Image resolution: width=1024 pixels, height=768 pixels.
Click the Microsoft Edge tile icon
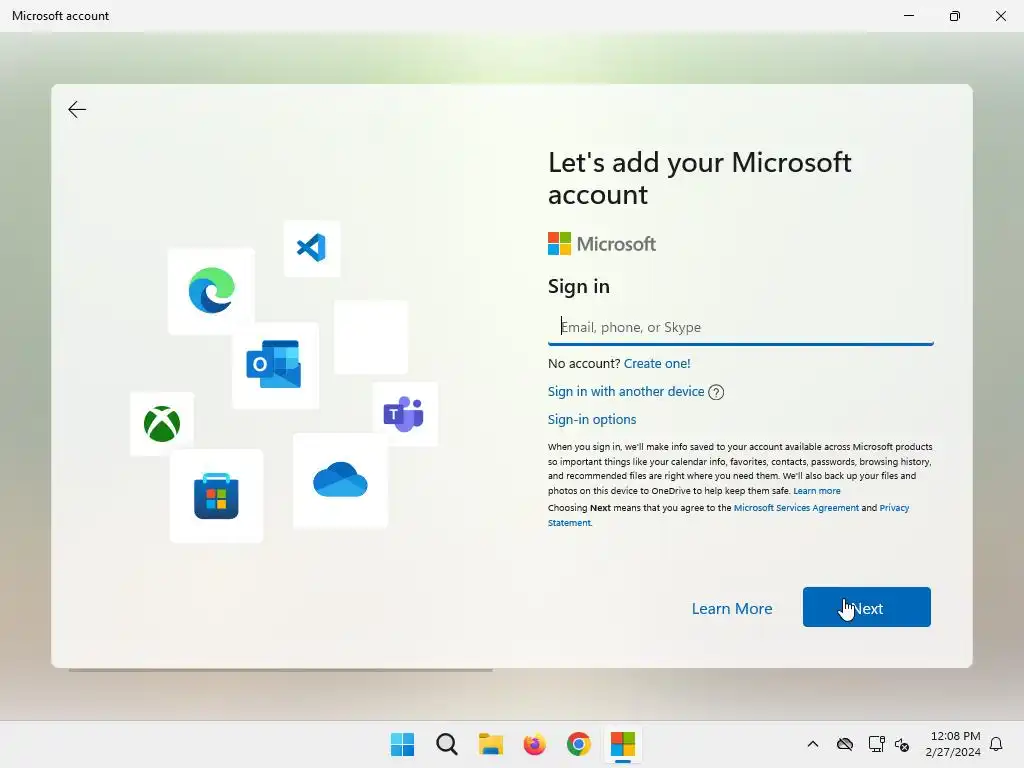tap(211, 291)
